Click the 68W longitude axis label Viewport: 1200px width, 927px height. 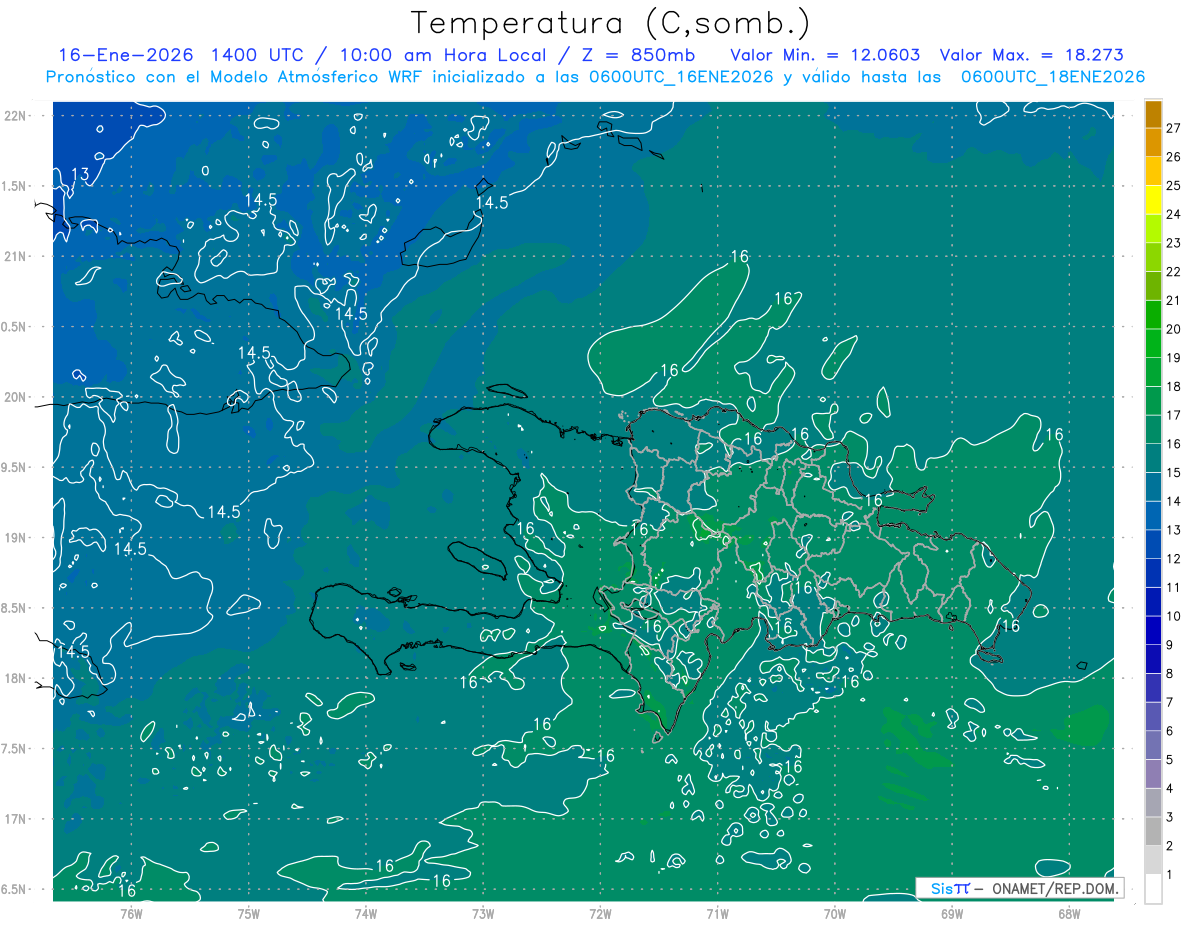pos(1068,914)
